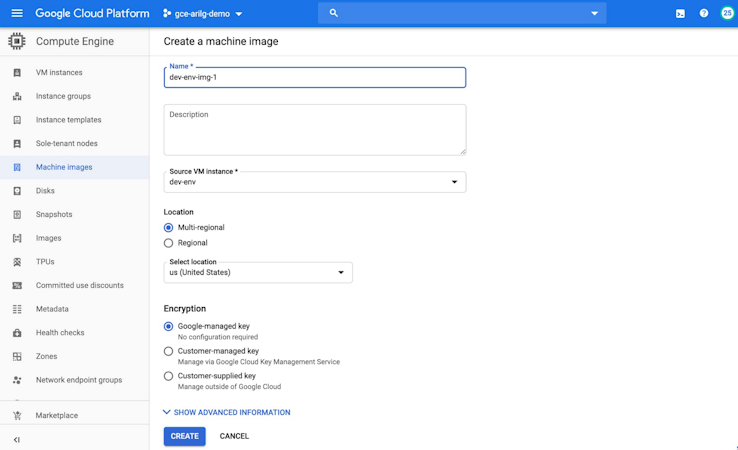Open the help question mark icon
Screen dimensions: 738x450
tap(704, 14)
